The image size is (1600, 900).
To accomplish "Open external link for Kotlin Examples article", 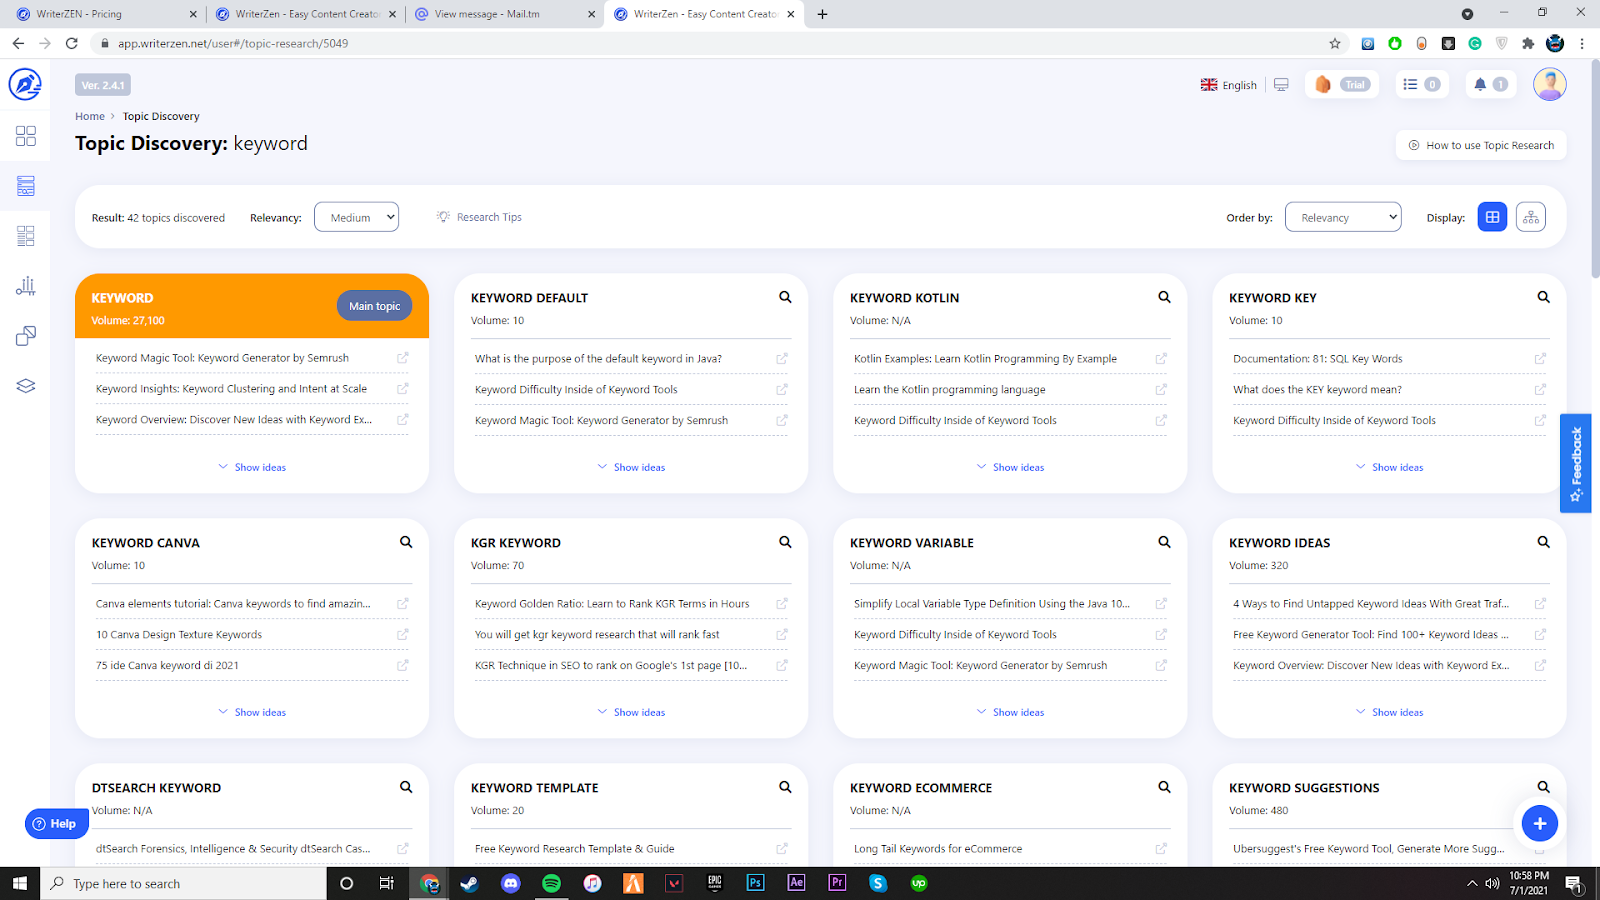I will click(1160, 359).
